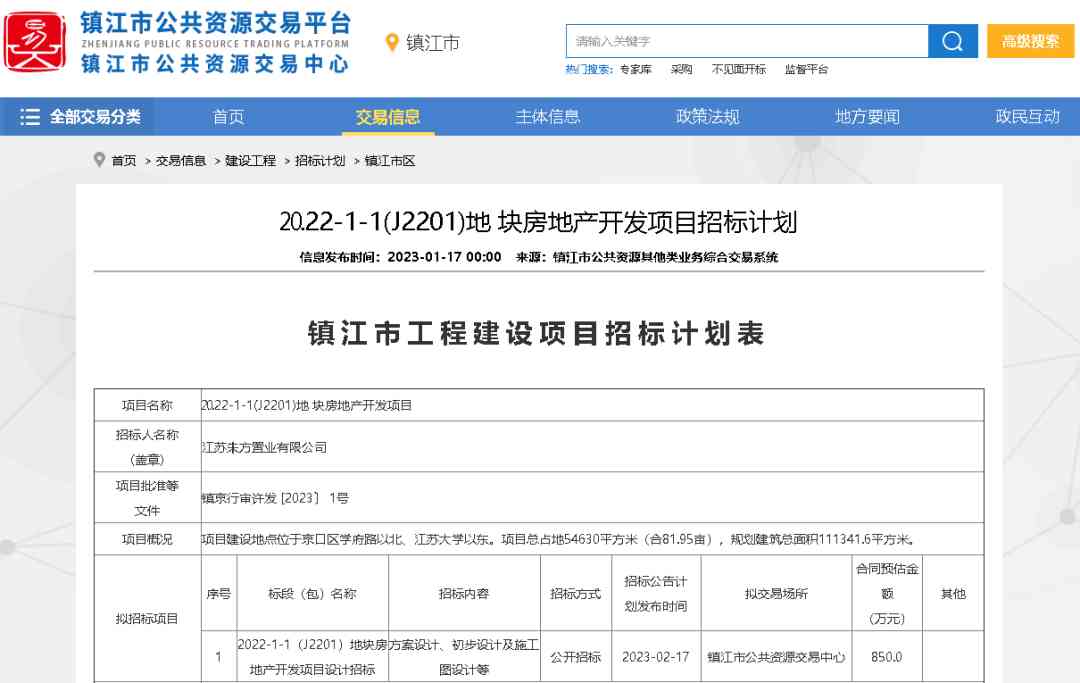Screen dimensions: 1080x683
Task: Click the 专家库 hot search link
Action: pyautogui.click(x=635, y=70)
